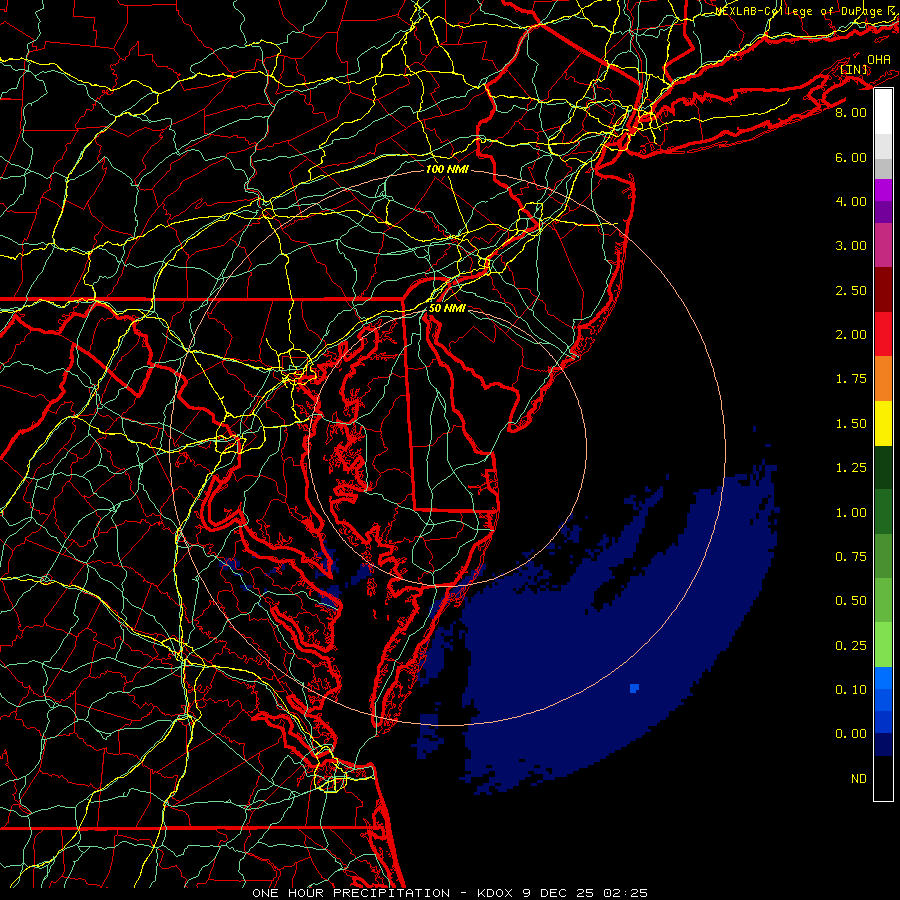This screenshot has height=900, width=900.
Task: Click the 02:25 timestamp
Action: 625,893
